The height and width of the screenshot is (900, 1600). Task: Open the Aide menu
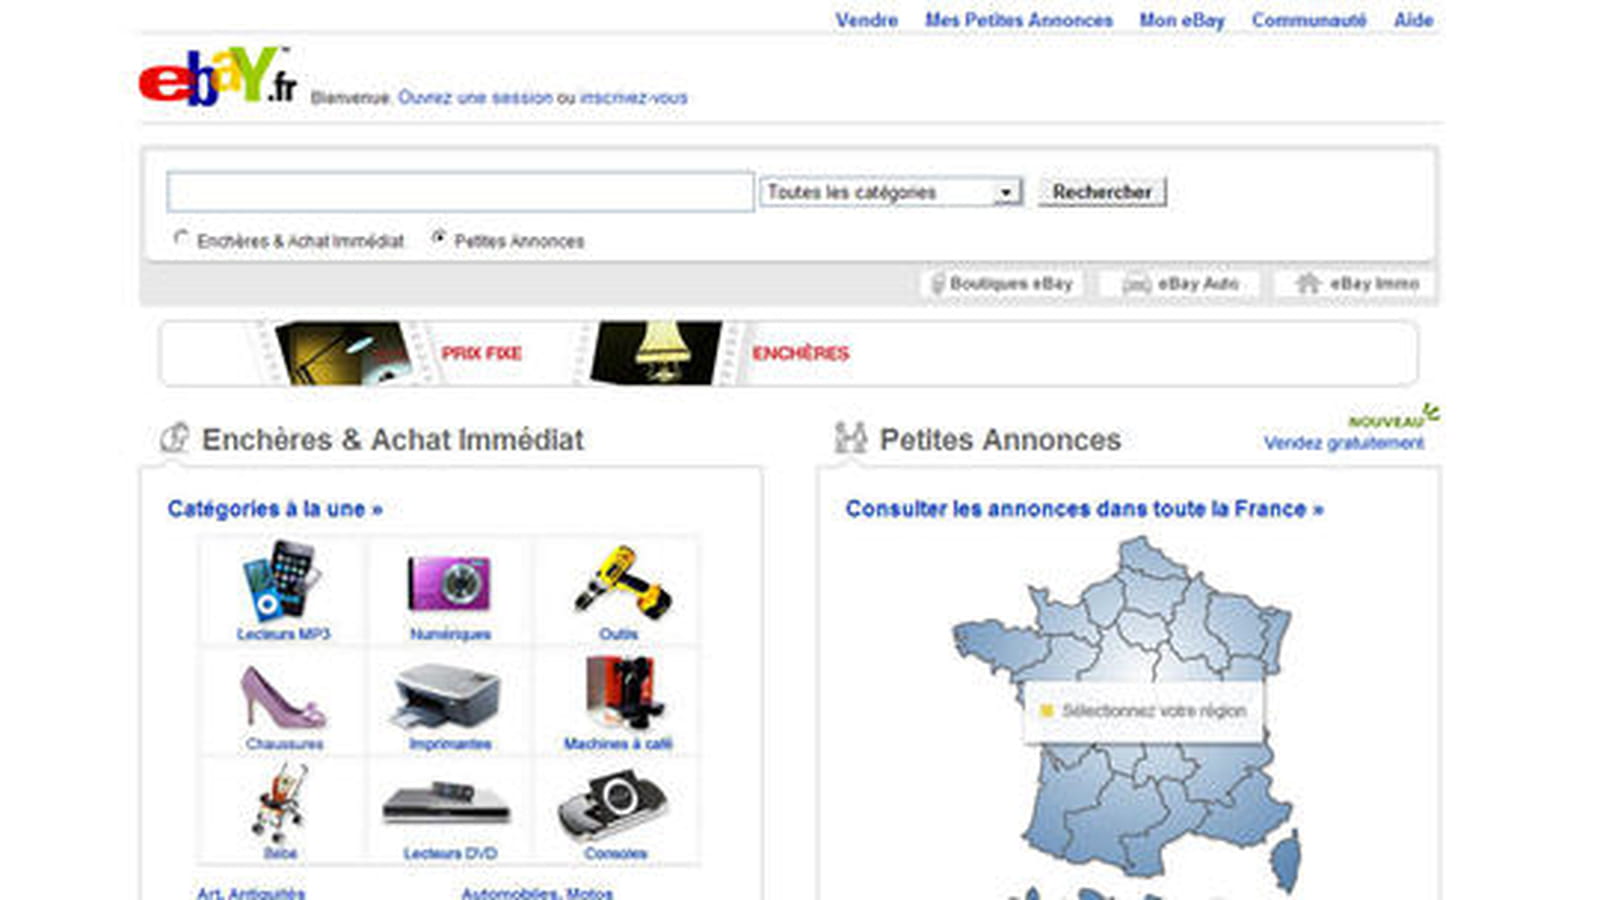[x=1413, y=20]
